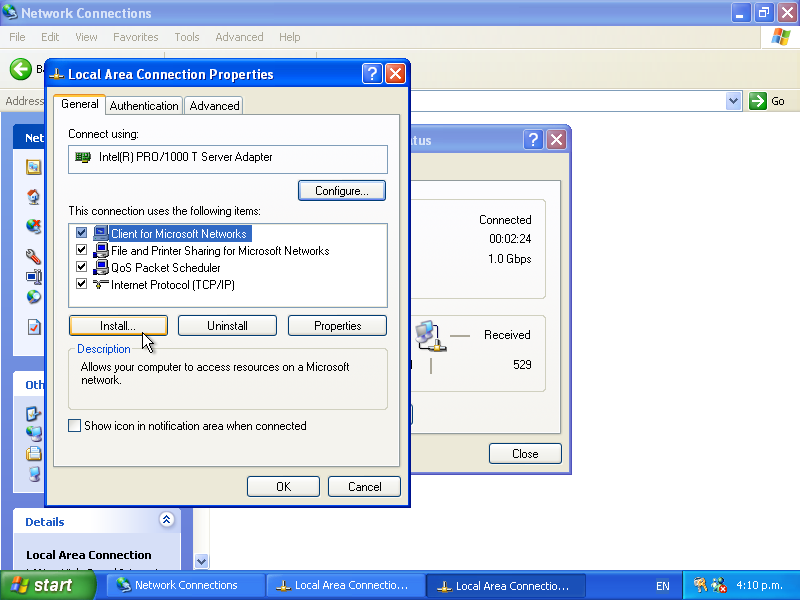Click the EN language bar indicator
The height and width of the screenshot is (600, 800).
point(662,586)
